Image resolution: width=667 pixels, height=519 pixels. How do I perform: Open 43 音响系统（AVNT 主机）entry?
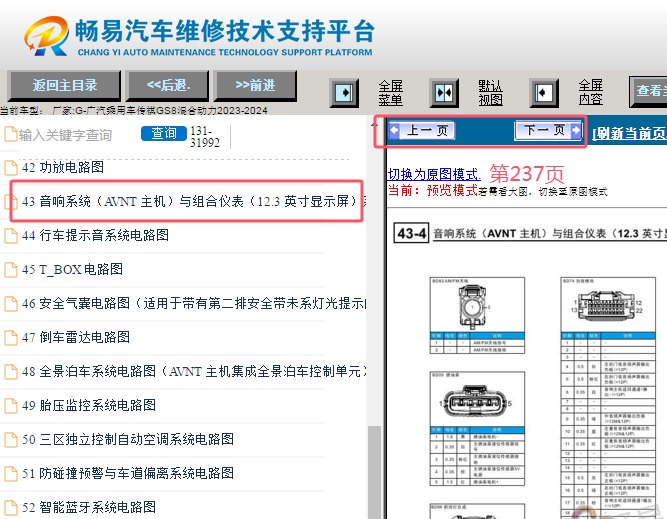[194, 201]
